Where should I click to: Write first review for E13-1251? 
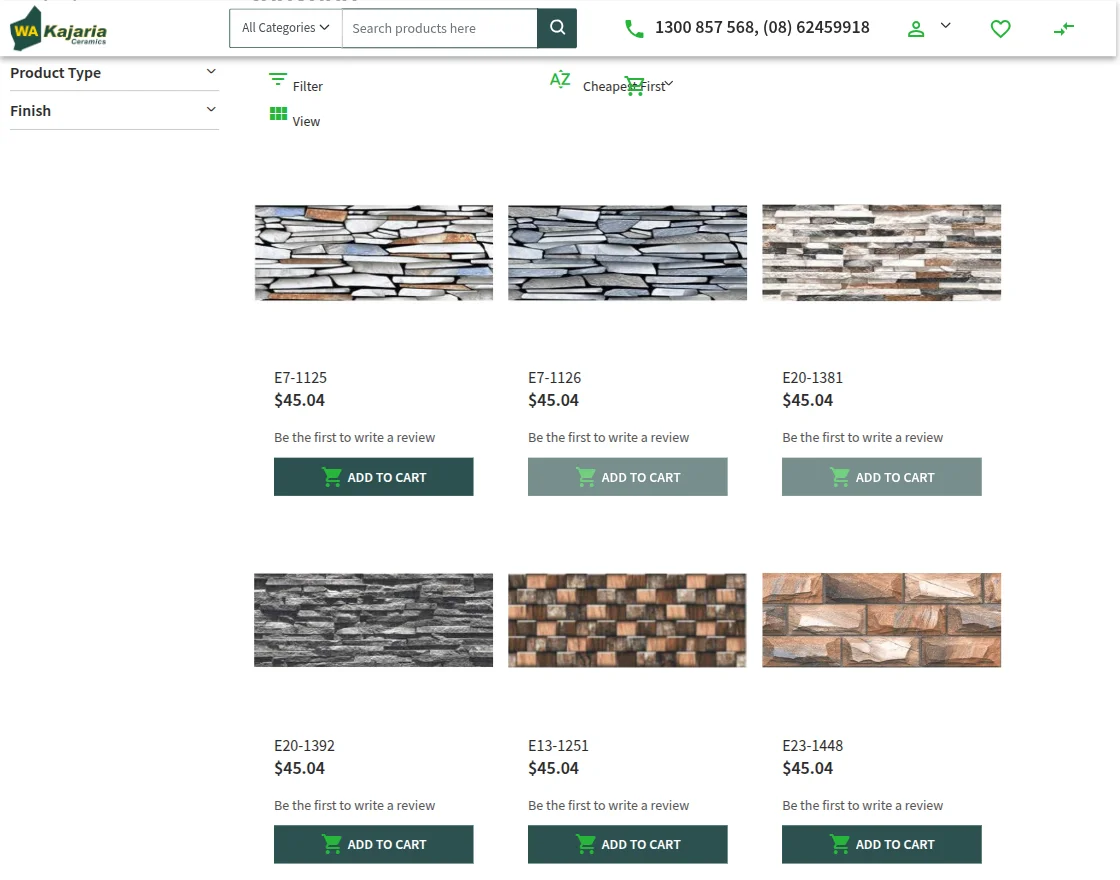pos(608,806)
